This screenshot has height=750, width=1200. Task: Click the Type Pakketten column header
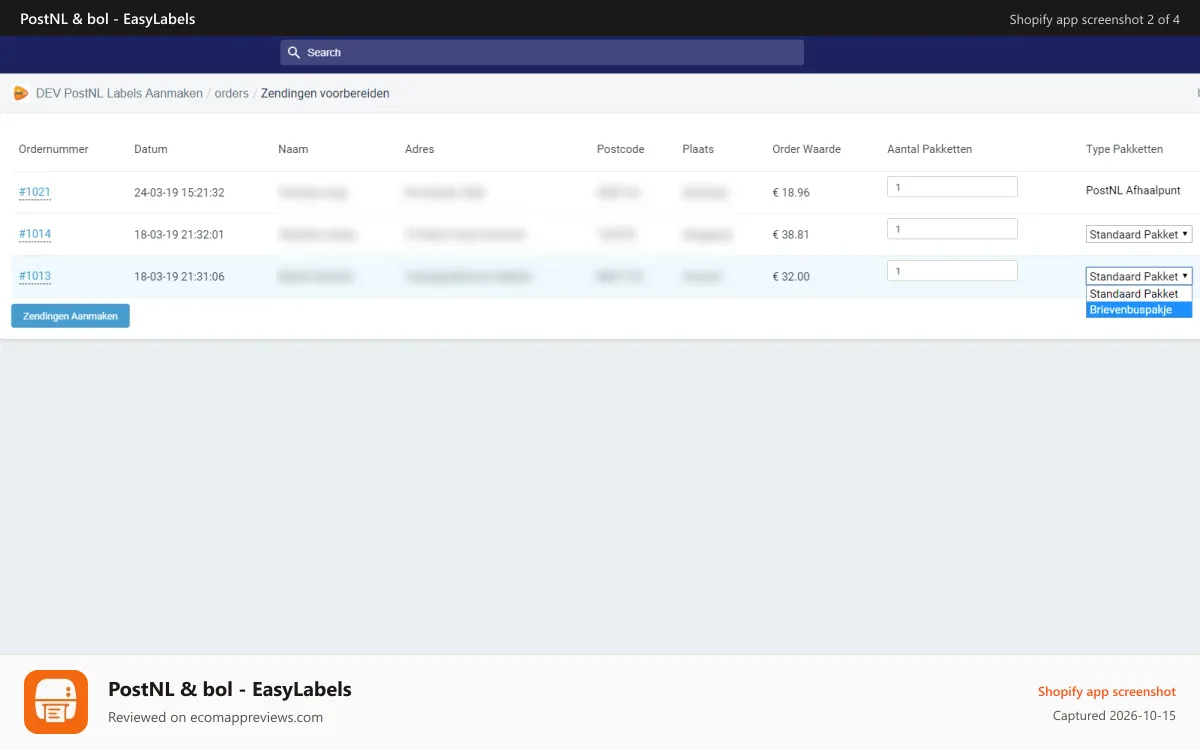(1124, 149)
